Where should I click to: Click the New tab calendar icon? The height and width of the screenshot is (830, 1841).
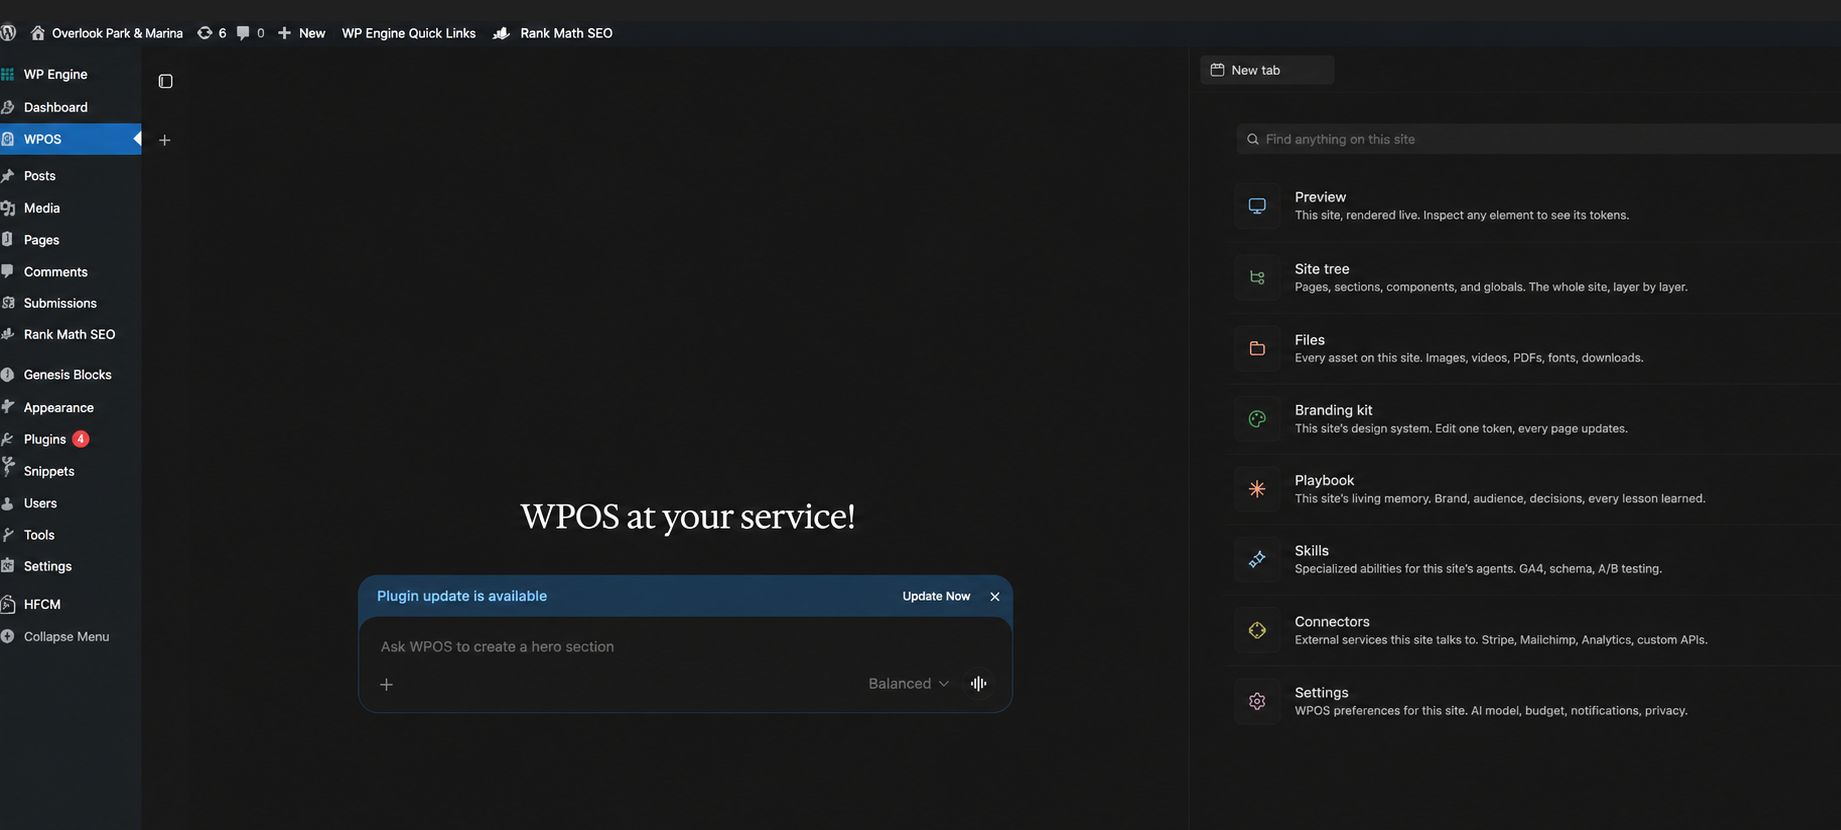1217,70
